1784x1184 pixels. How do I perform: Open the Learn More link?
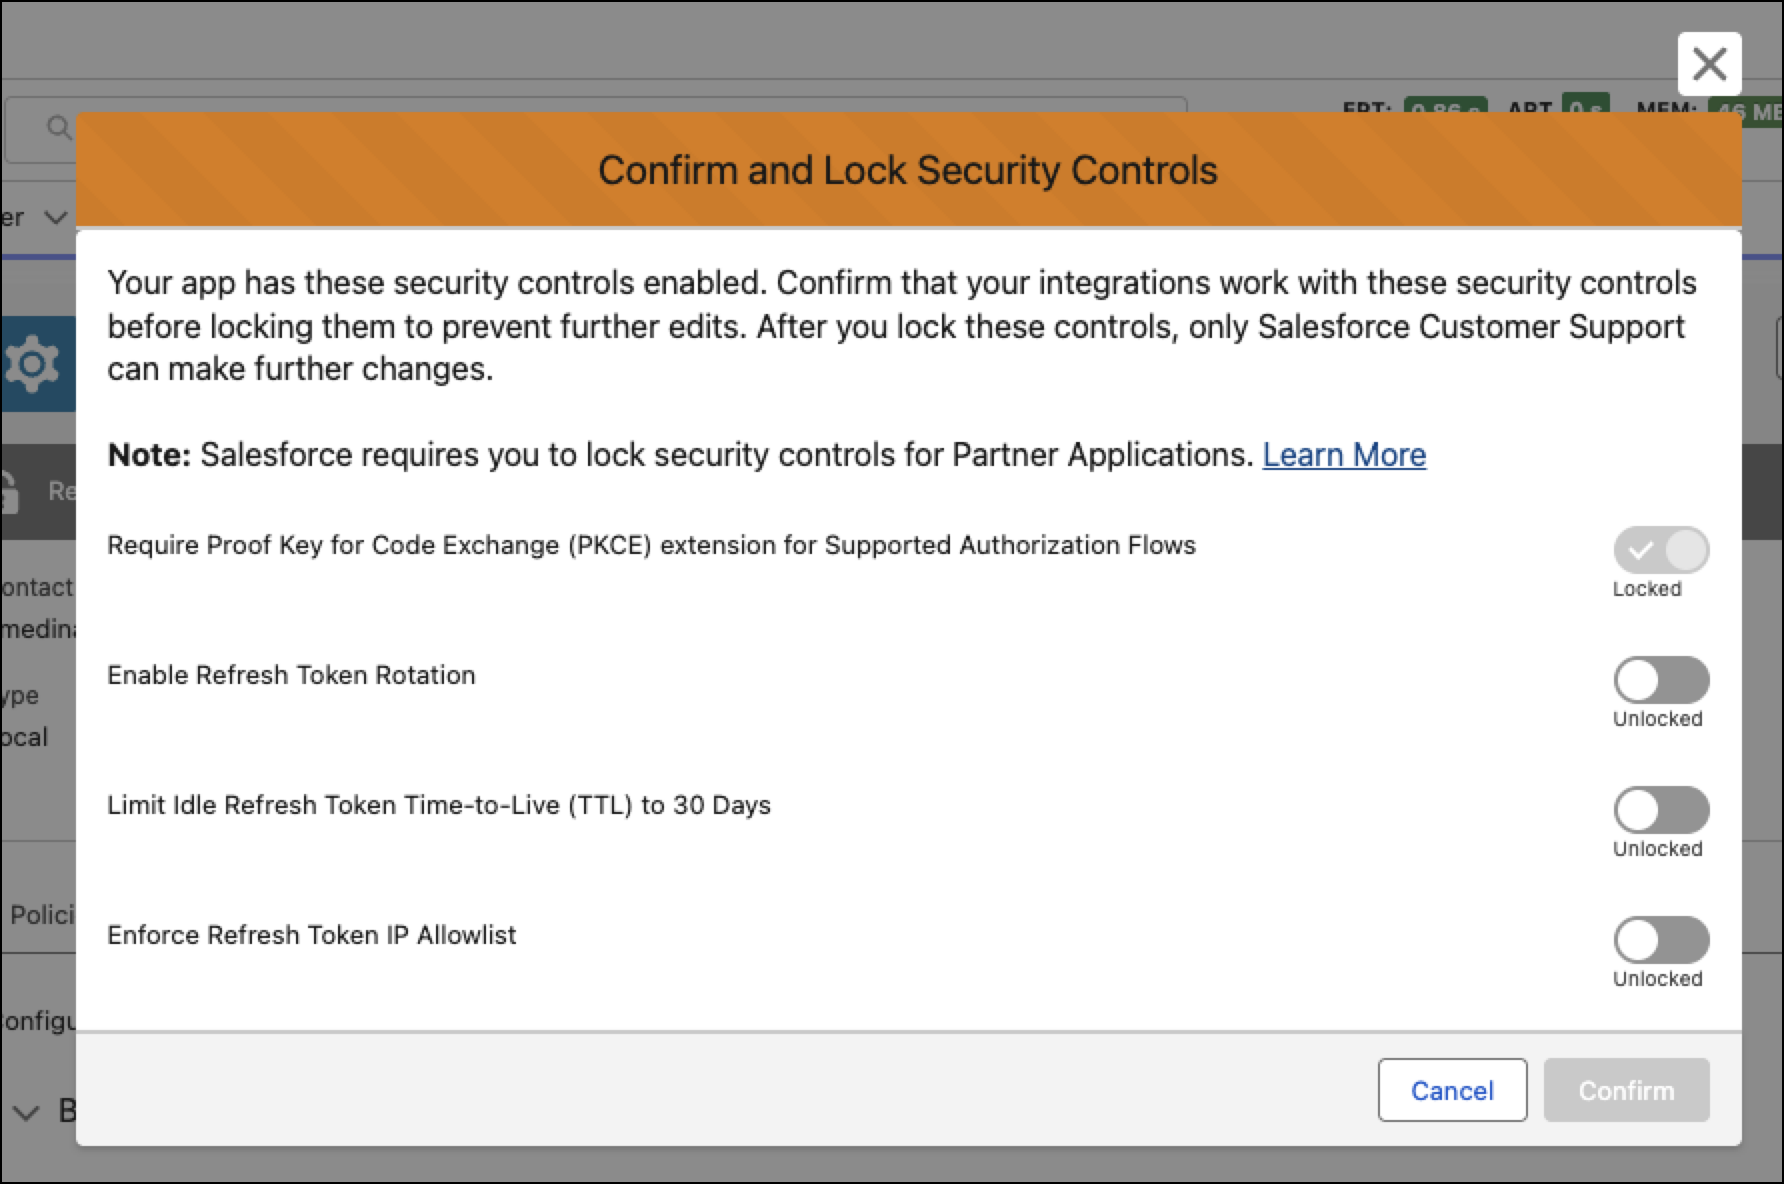pos(1344,455)
